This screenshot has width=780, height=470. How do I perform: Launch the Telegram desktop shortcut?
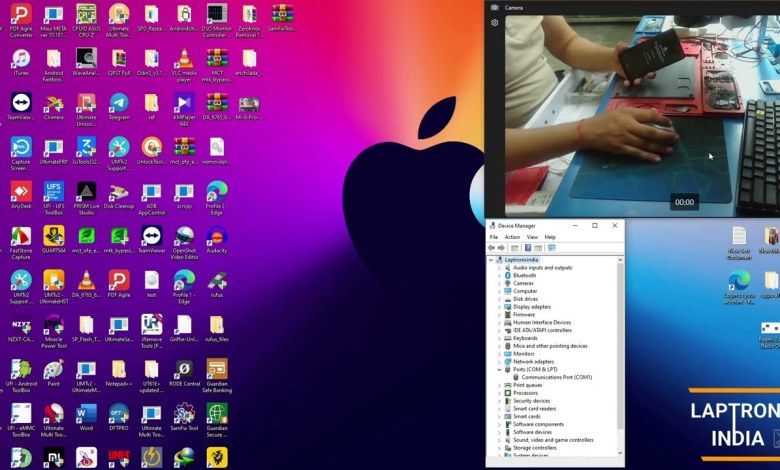(119, 106)
